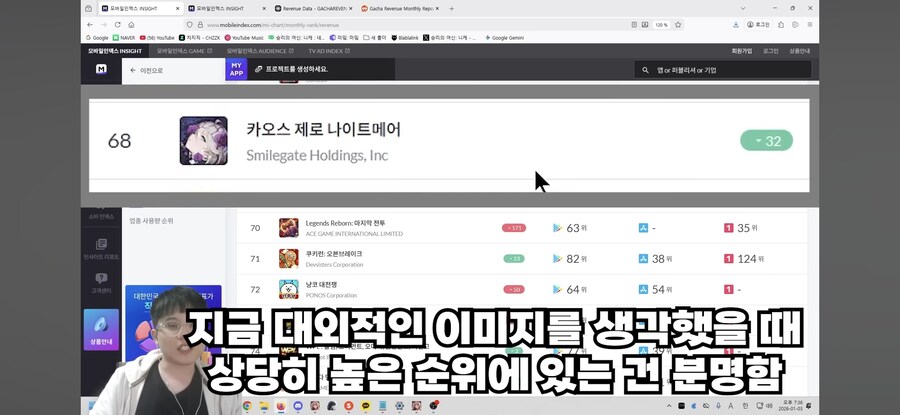This screenshot has height=415, width=900.
Task: Click the 냥코 대전쟁 app icon
Action: 289,289
